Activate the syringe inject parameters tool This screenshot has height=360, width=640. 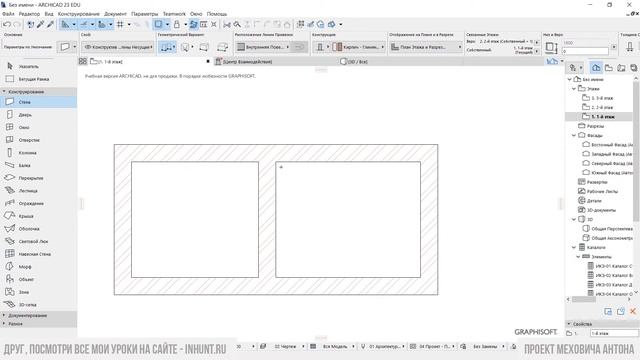pos(50,24)
